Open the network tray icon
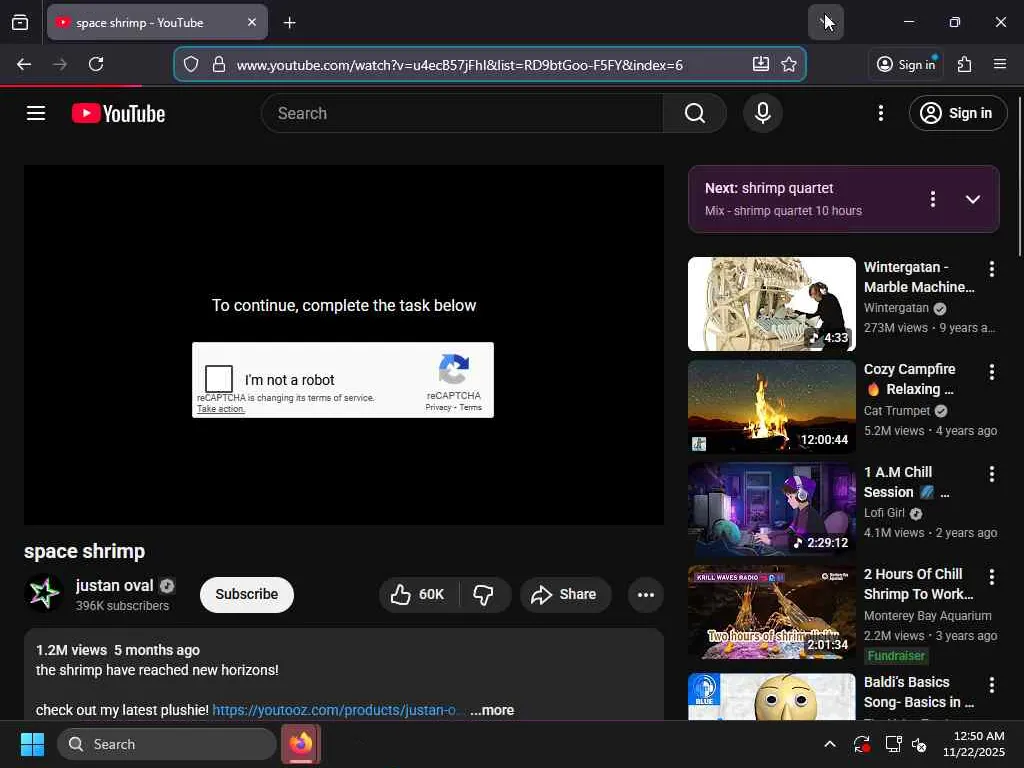Viewport: 1024px width, 768px height. (x=892, y=744)
